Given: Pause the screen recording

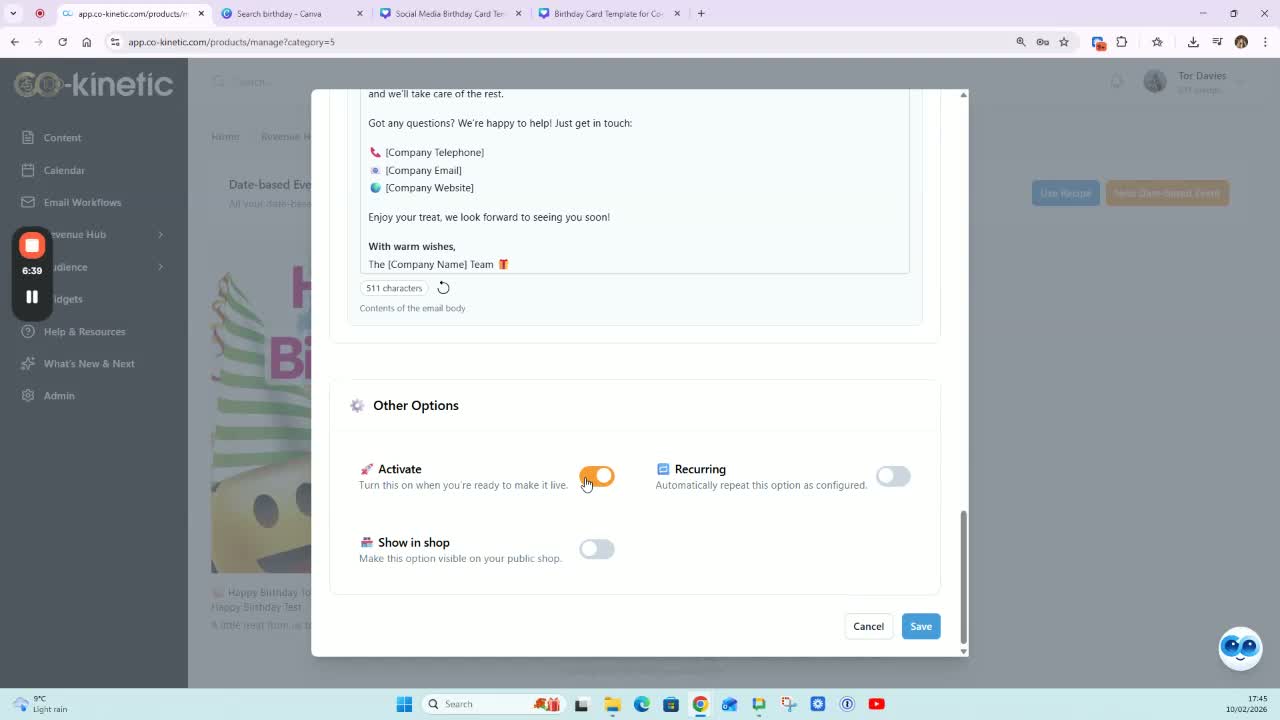Looking at the screenshot, I should (32, 296).
